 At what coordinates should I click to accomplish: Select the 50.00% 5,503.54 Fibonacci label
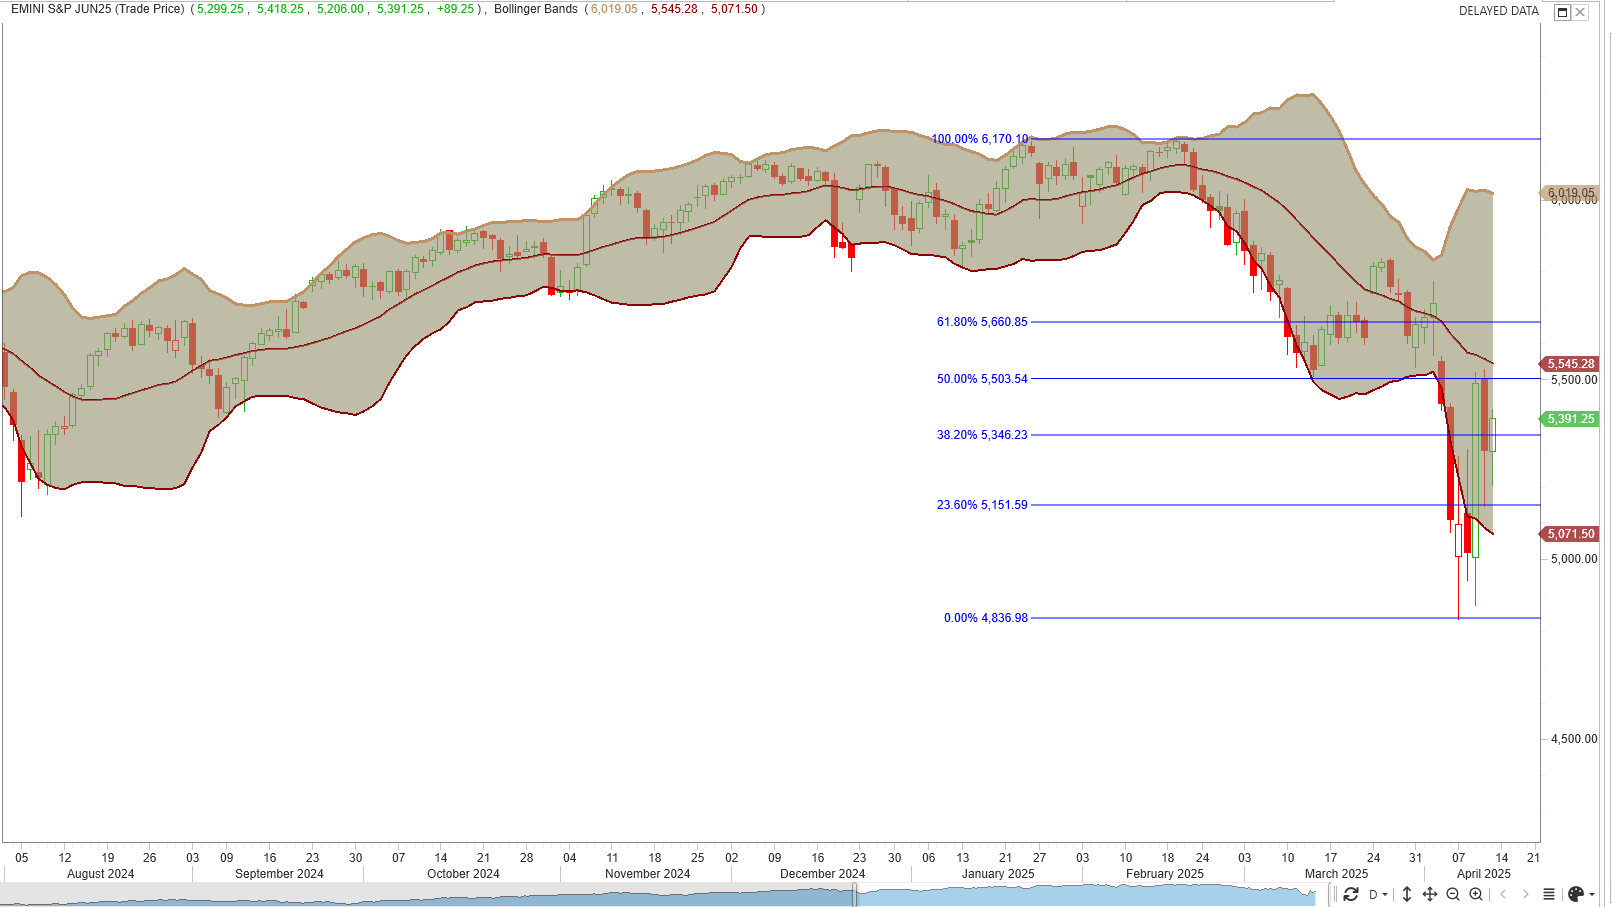point(982,379)
